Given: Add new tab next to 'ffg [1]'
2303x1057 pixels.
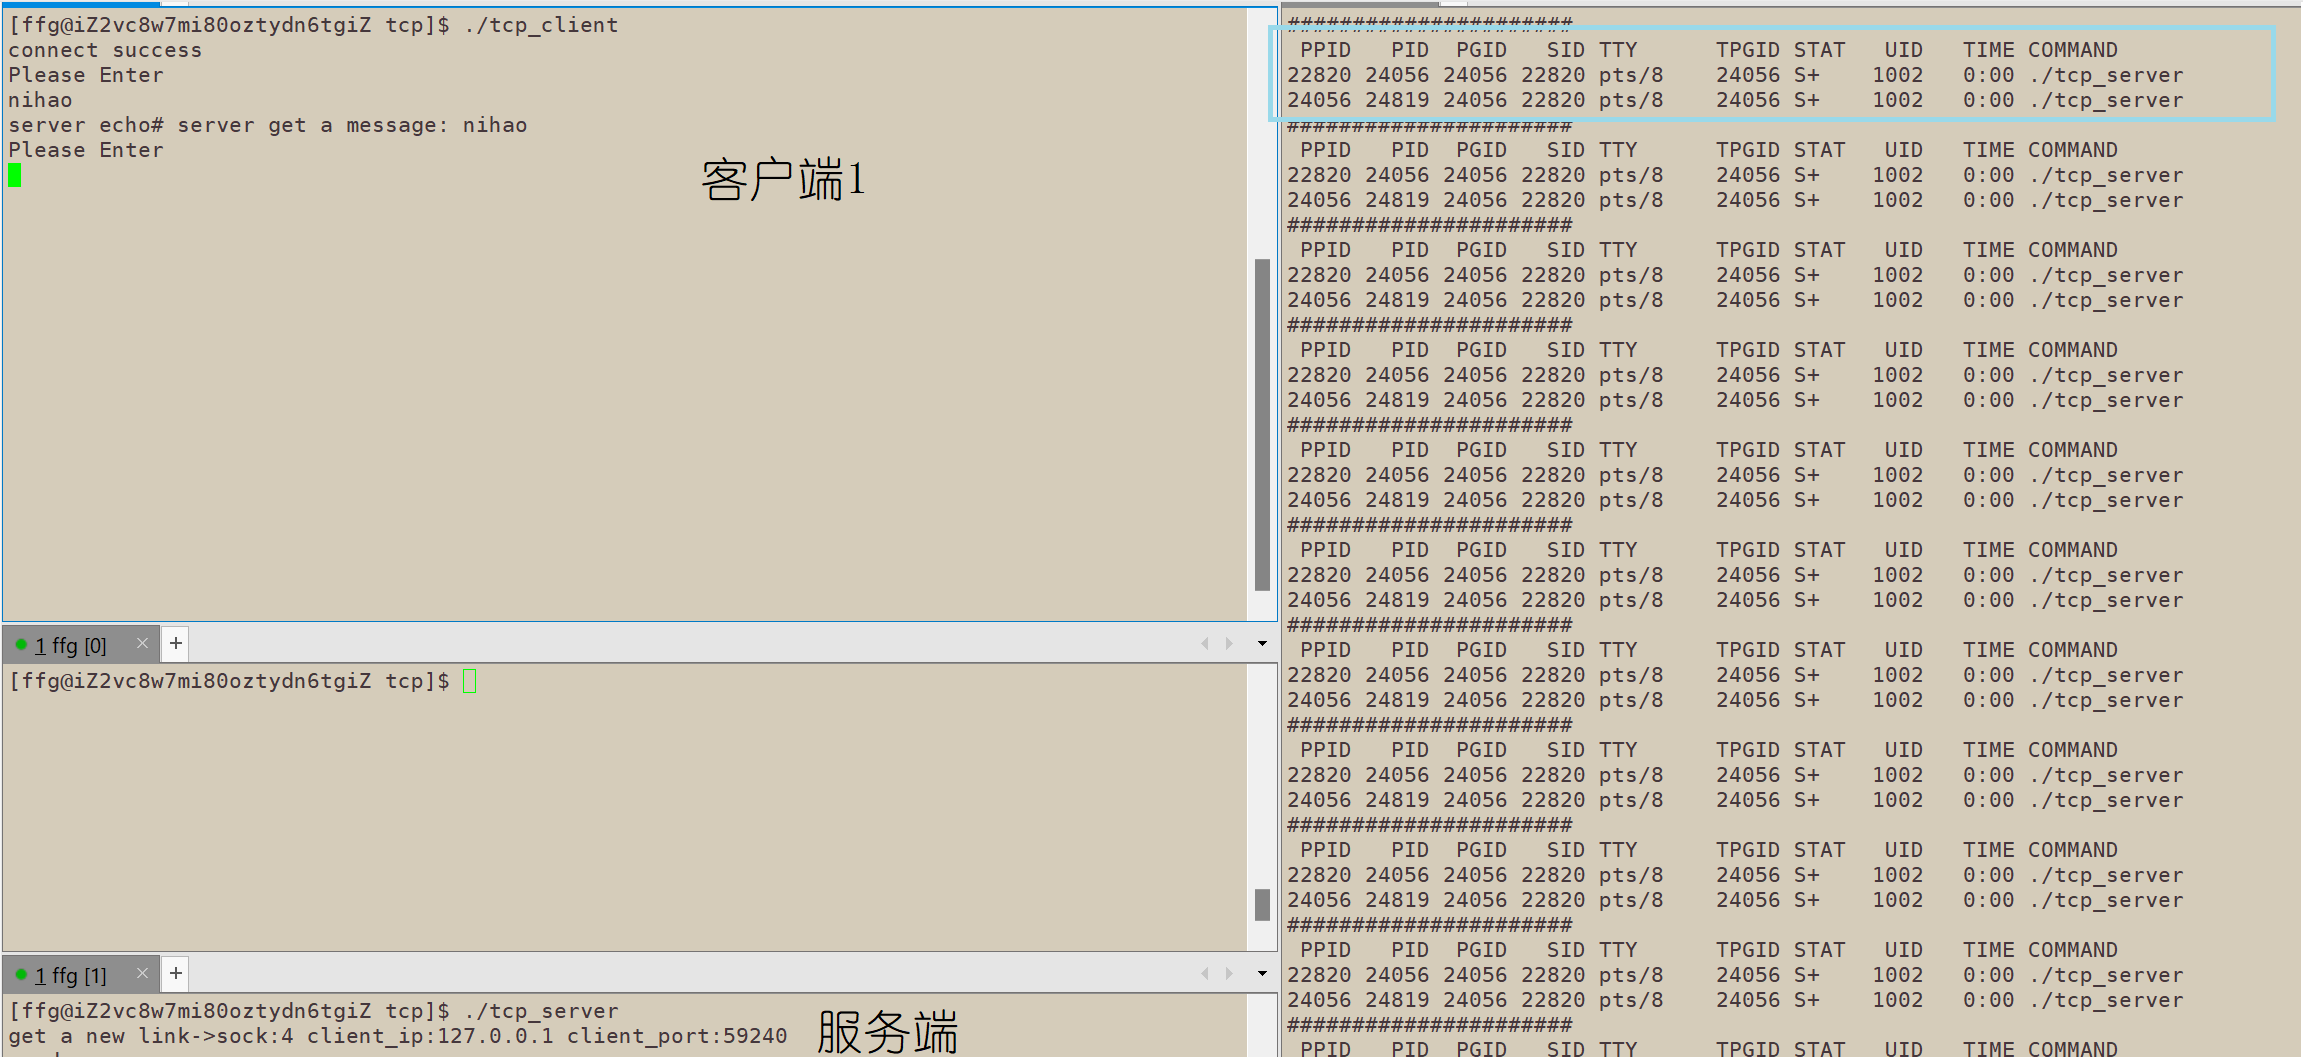Looking at the screenshot, I should point(176,973).
